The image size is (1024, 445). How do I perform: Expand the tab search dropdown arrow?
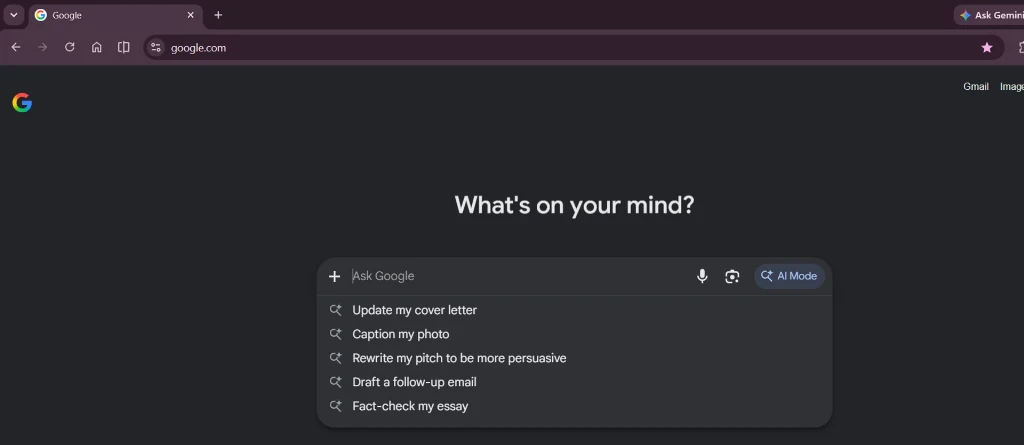pos(14,15)
